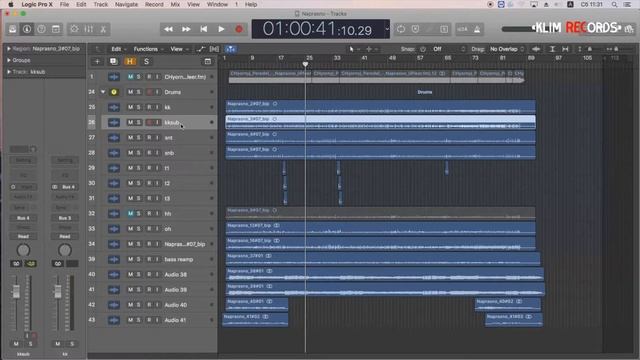Toggle the Metronome click

(x=477, y=29)
